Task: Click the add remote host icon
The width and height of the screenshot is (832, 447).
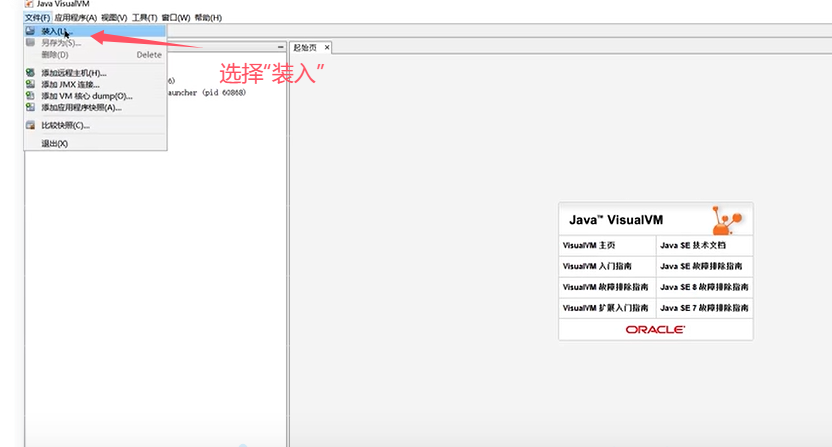Action: pyautogui.click(x=30, y=73)
